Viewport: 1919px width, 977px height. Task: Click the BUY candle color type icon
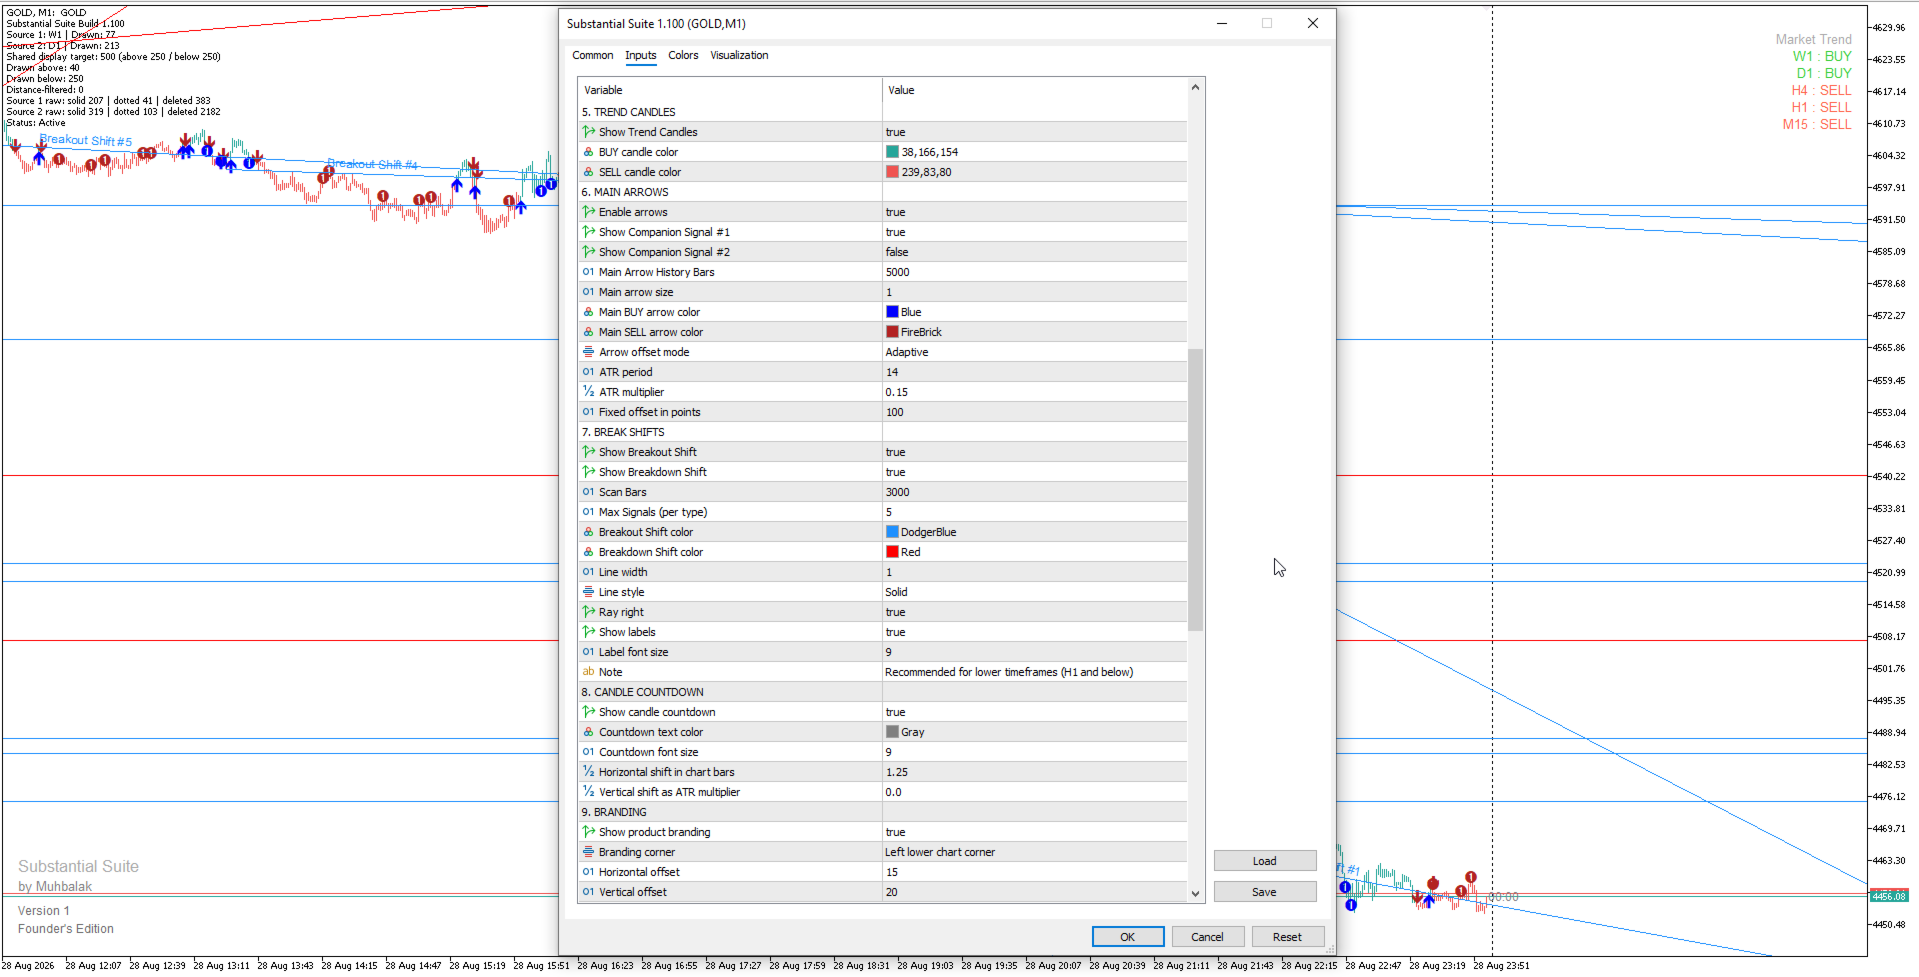coord(589,152)
